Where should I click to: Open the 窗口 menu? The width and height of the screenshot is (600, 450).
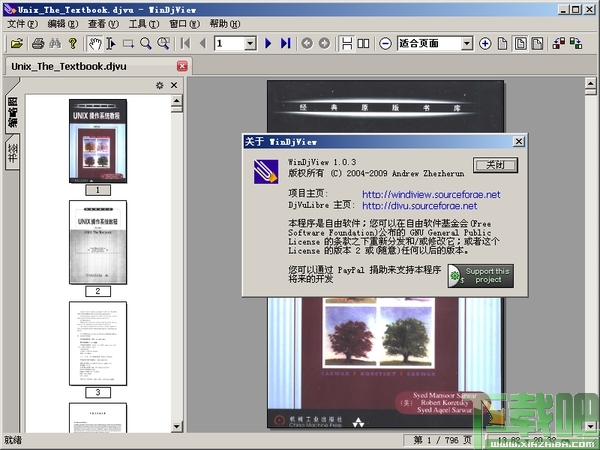click(x=184, y=24)
